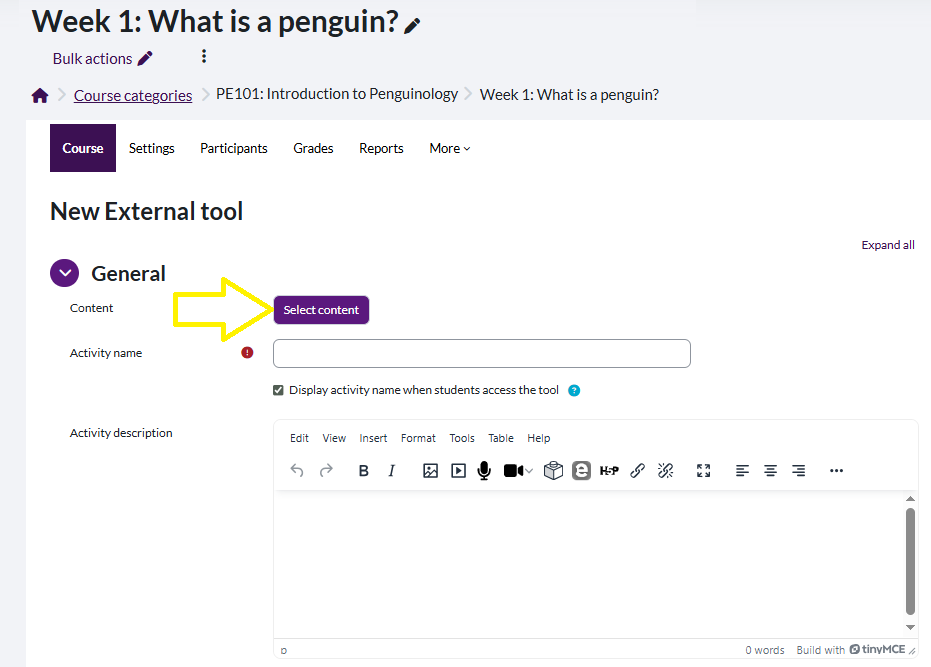
Task: Open the Grades tab
Action: coord(314,148)
